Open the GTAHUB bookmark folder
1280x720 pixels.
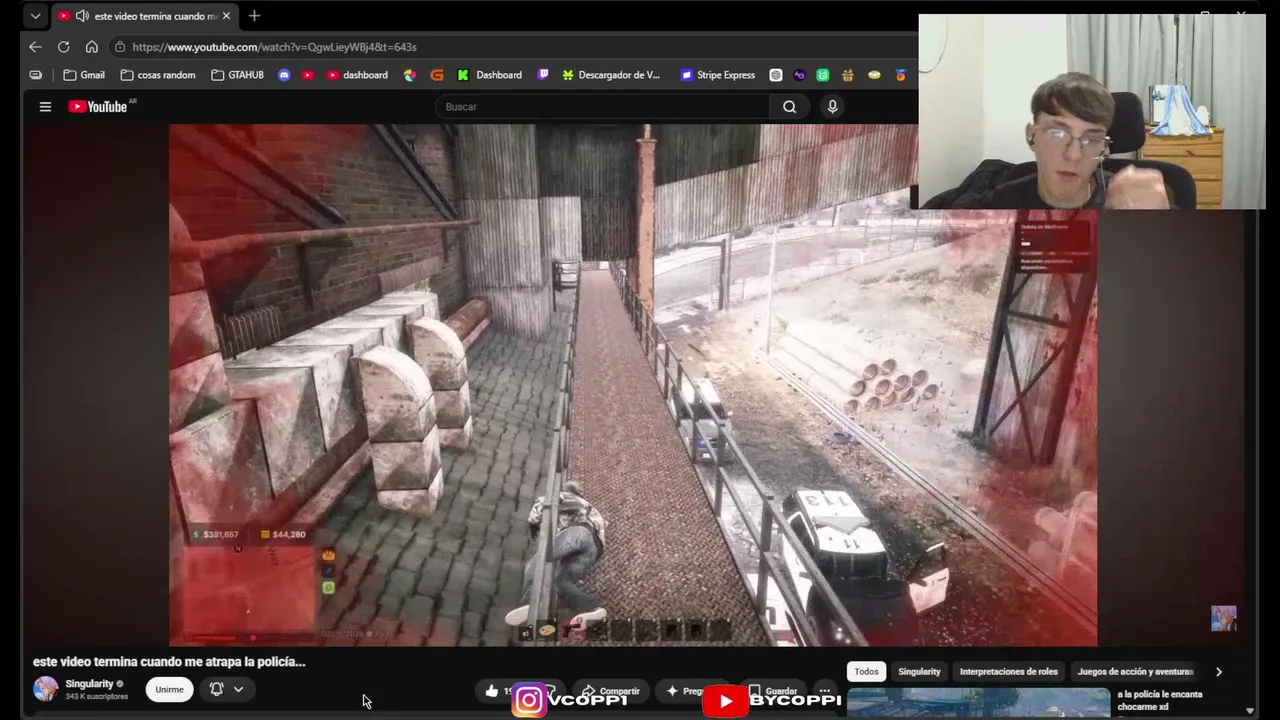[237, 75]
